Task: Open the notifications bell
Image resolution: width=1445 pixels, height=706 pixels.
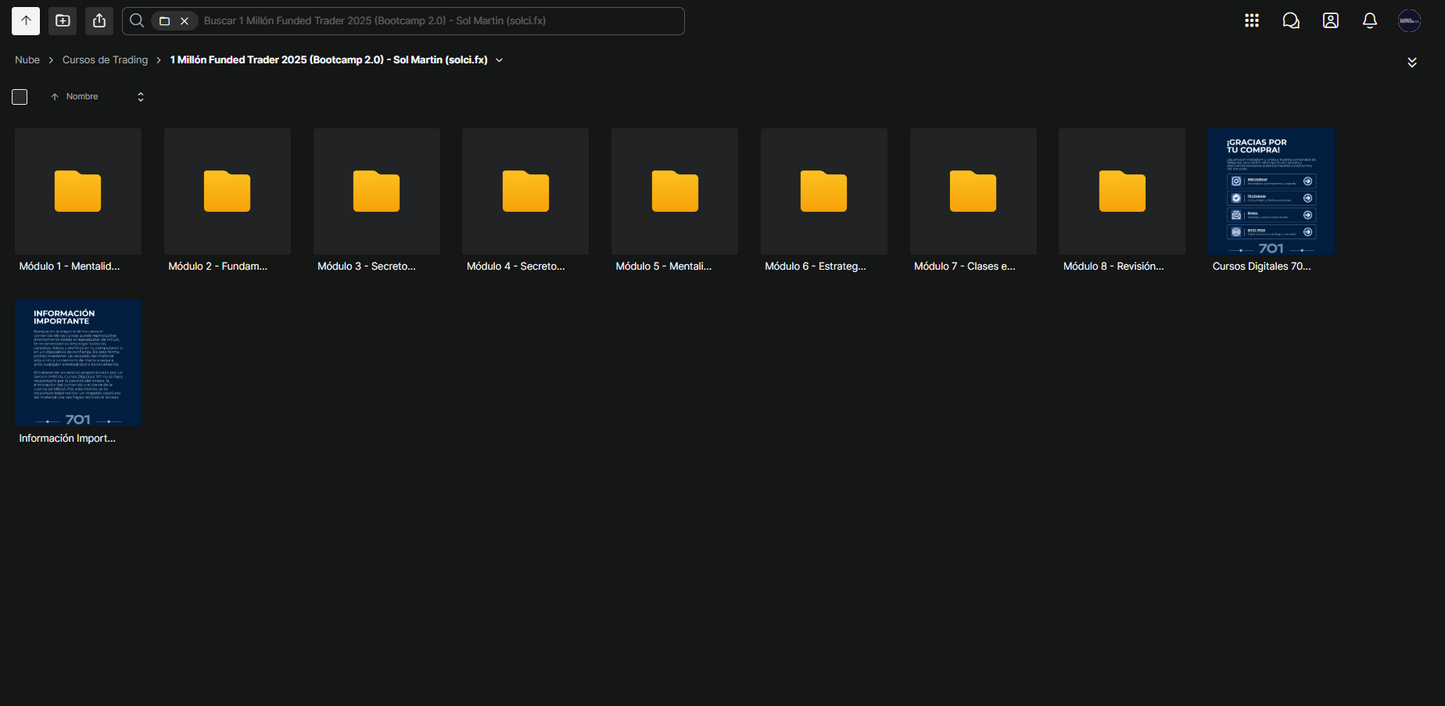Action: pos(1370,20)
